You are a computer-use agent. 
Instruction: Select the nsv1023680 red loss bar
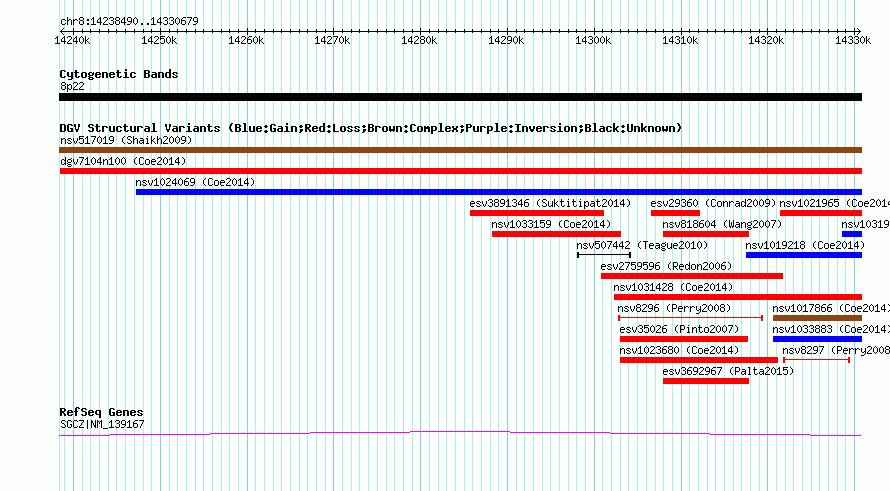(699, 360)
